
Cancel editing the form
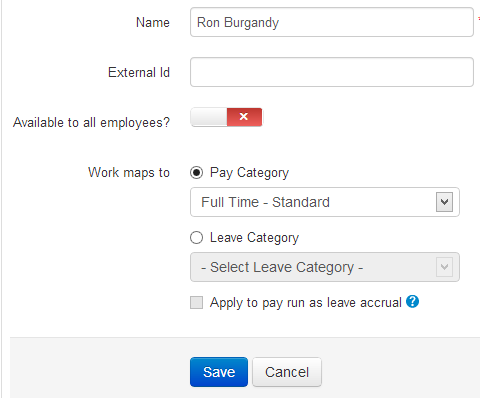tap(287, 372)
